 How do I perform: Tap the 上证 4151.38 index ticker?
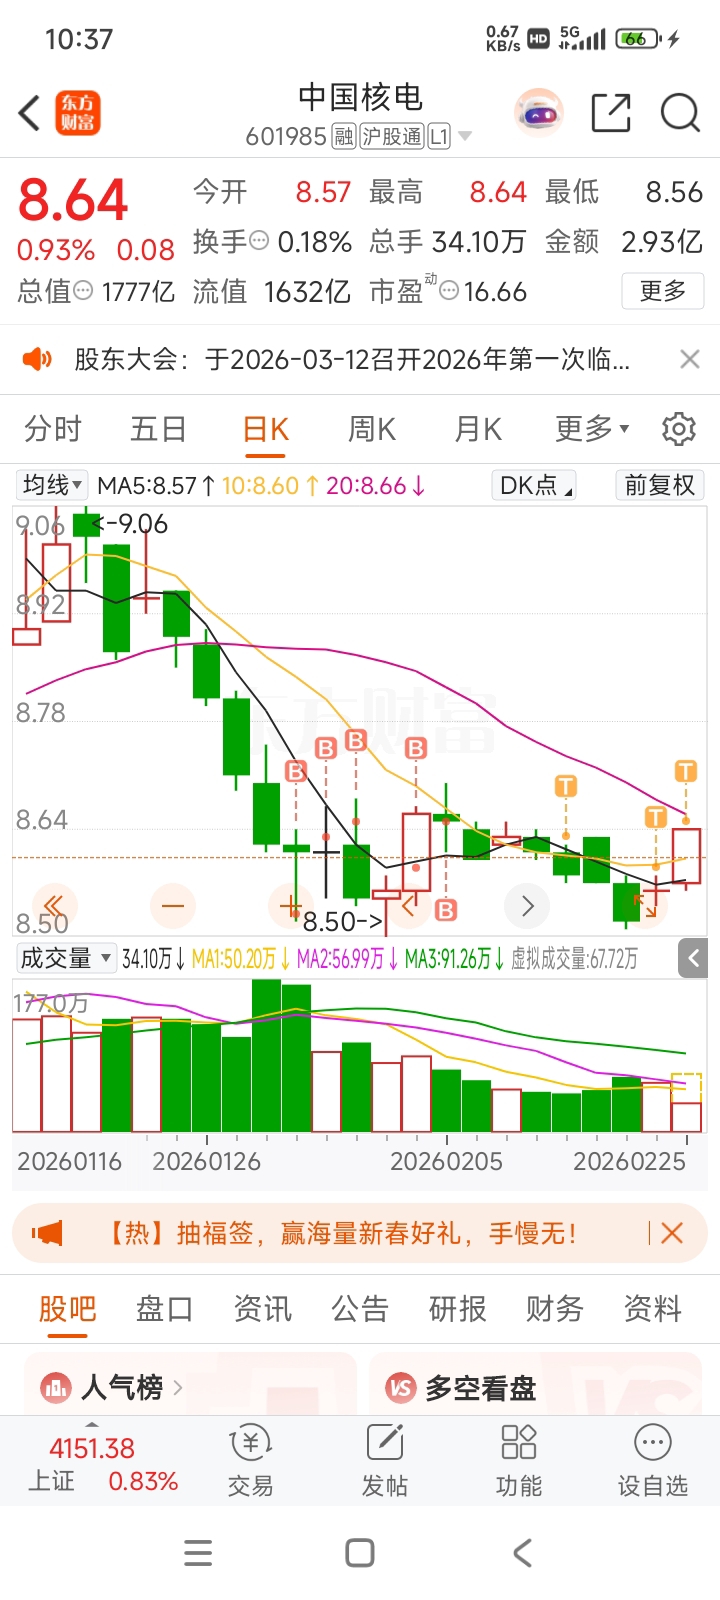[x=102, y=1464]
